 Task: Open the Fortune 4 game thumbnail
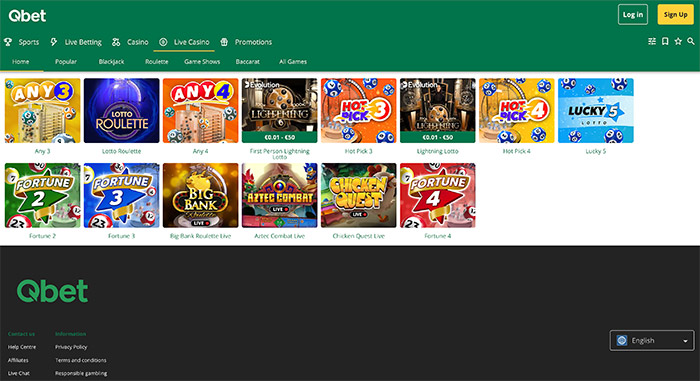click(x=438, y=196)
